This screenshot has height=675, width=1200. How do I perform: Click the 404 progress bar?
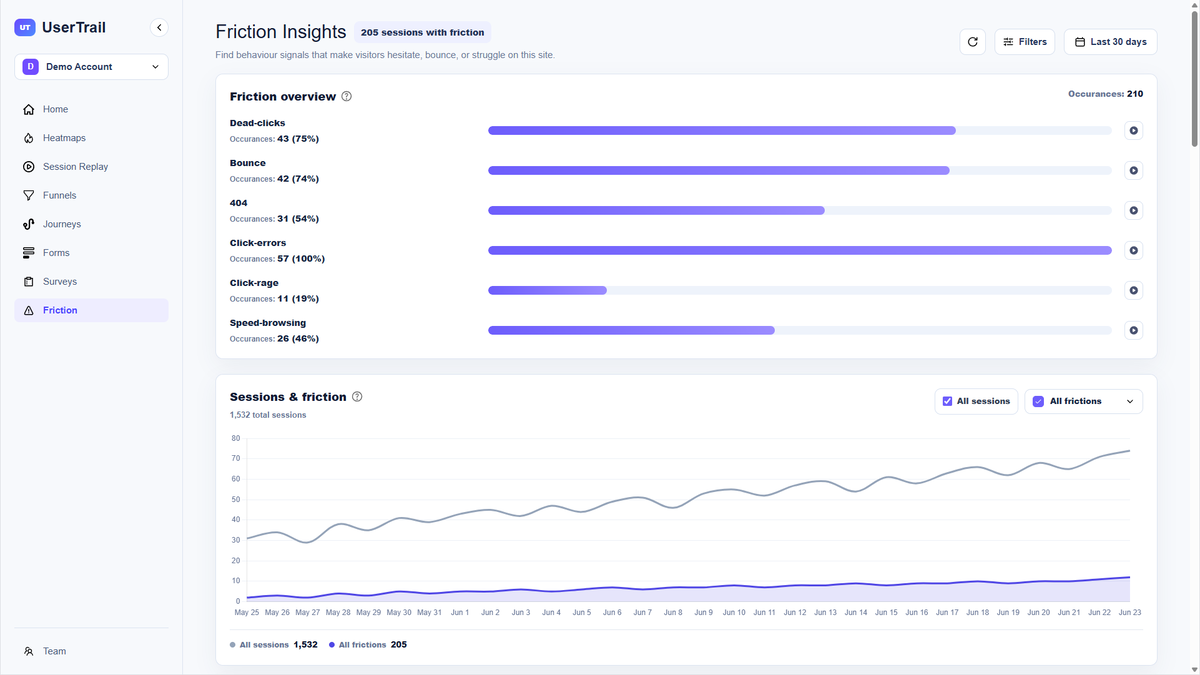point(800,211)
